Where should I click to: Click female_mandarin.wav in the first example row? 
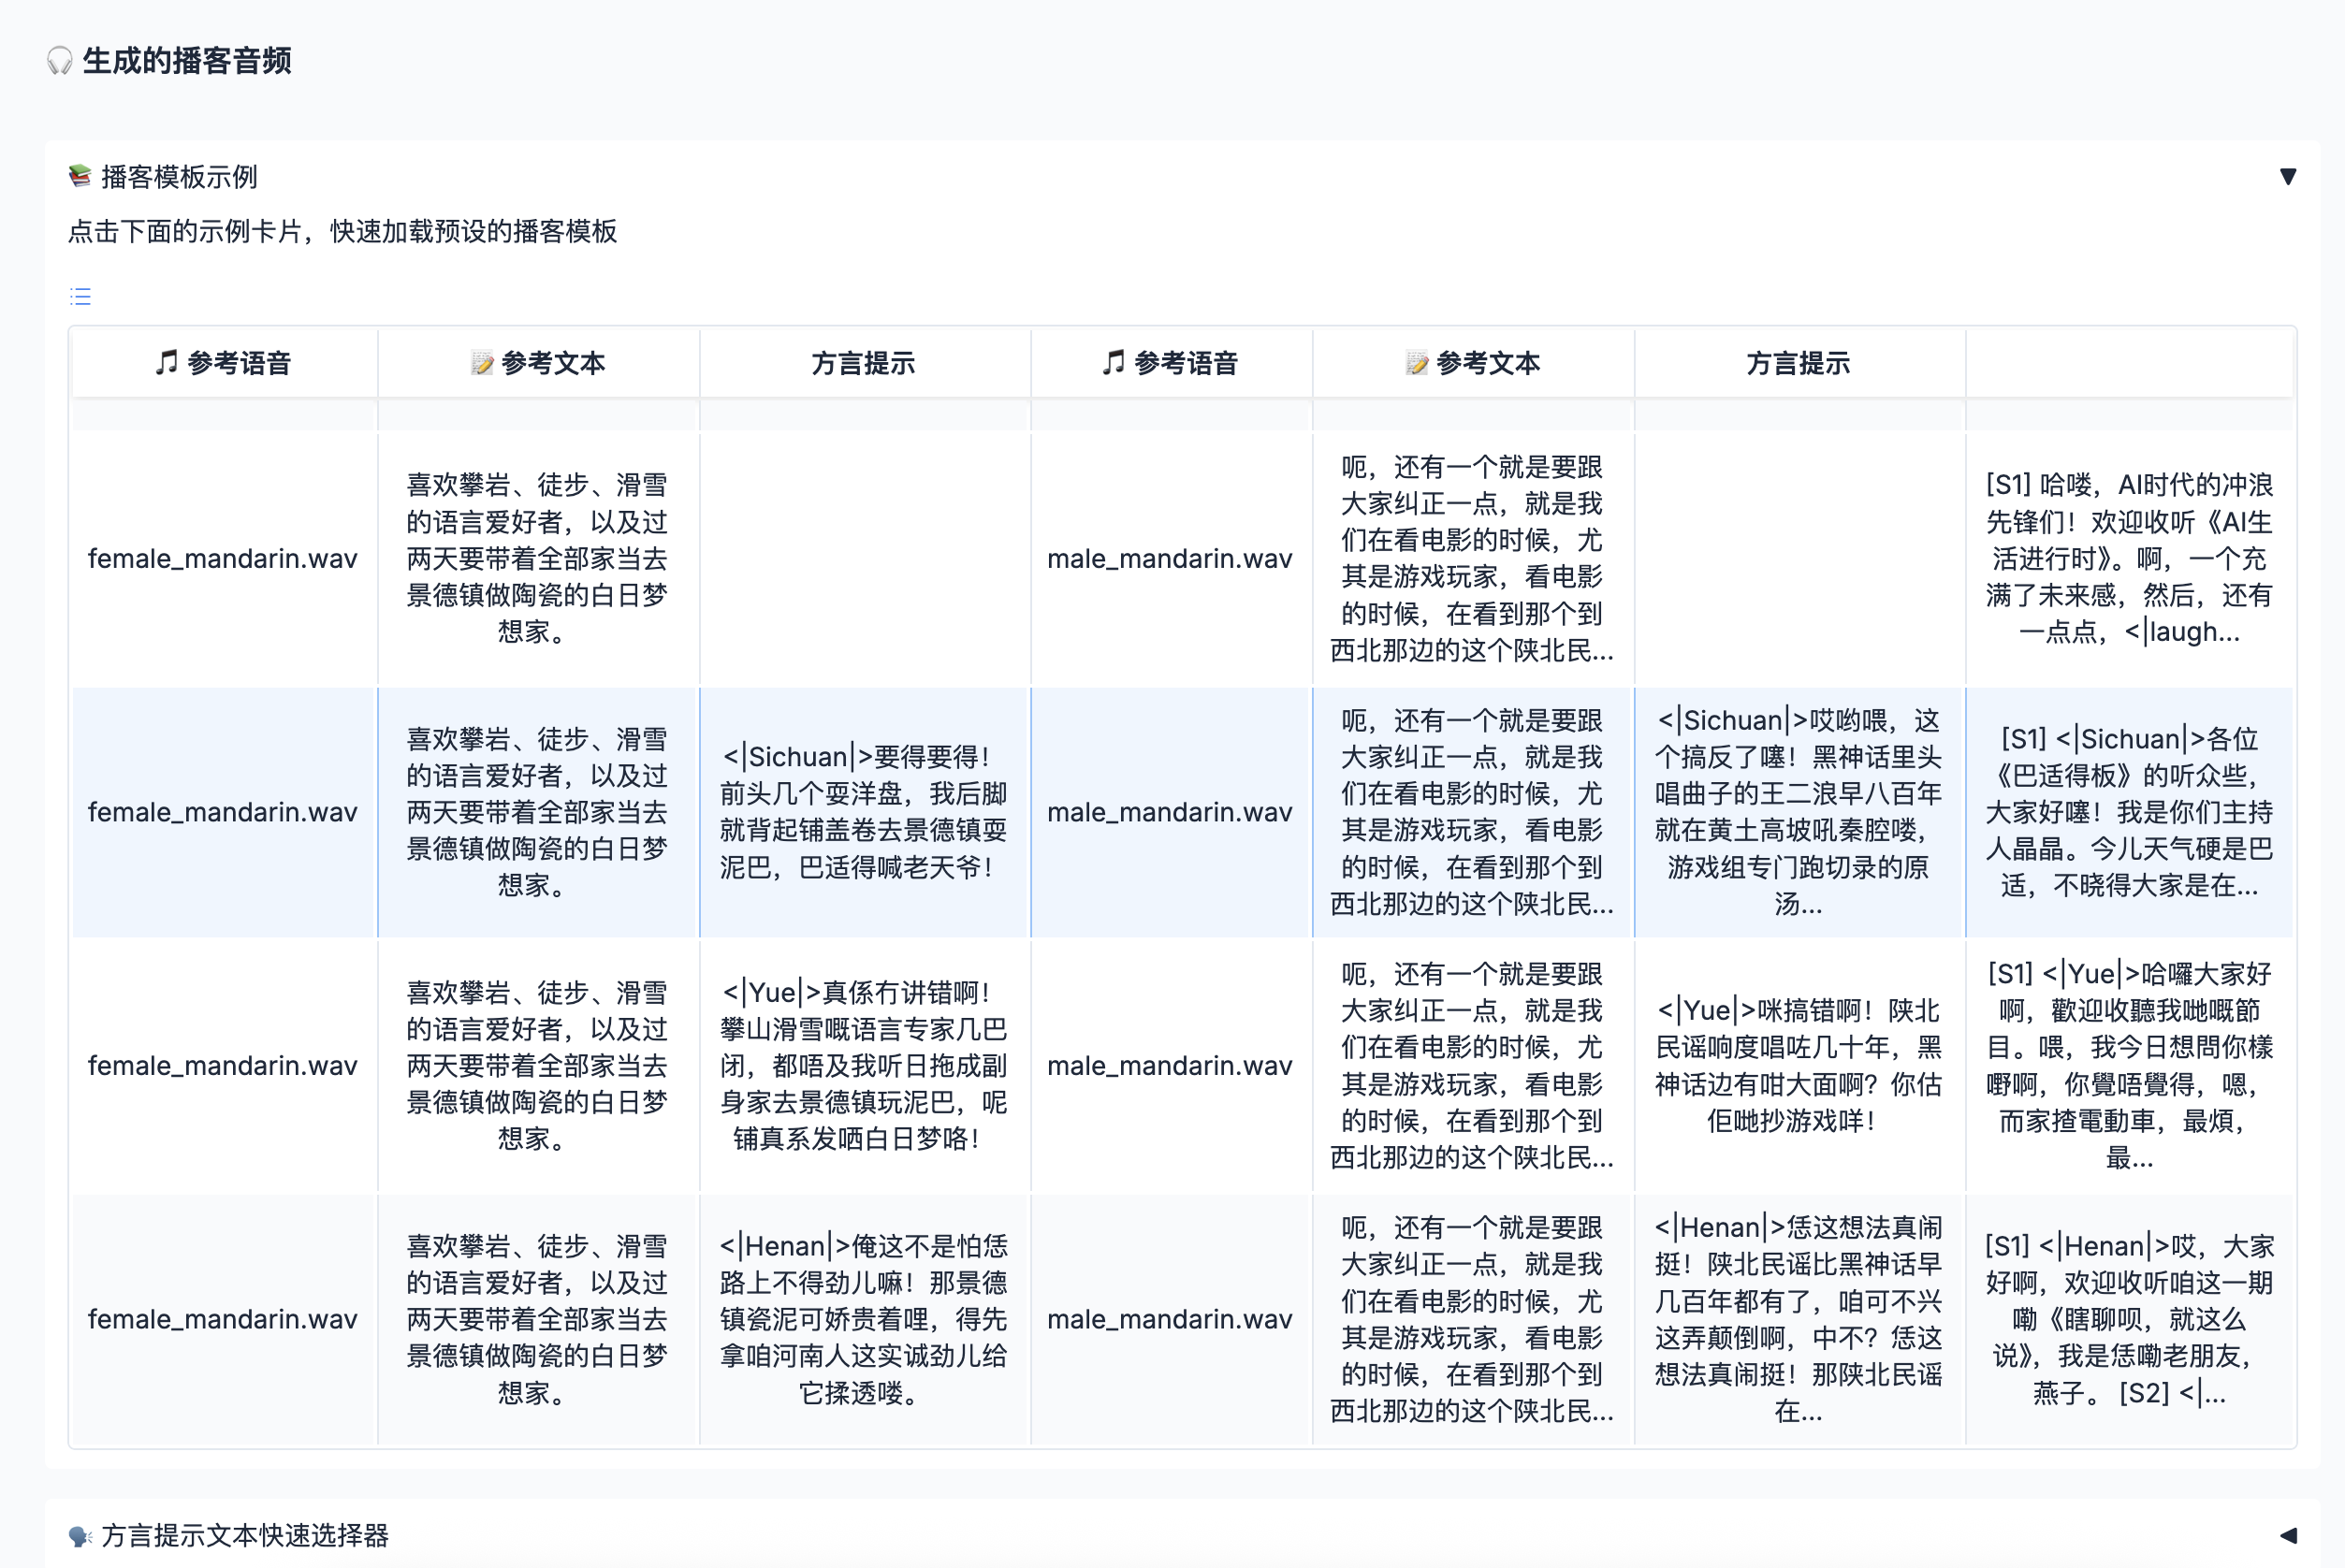tap(222, 558)
